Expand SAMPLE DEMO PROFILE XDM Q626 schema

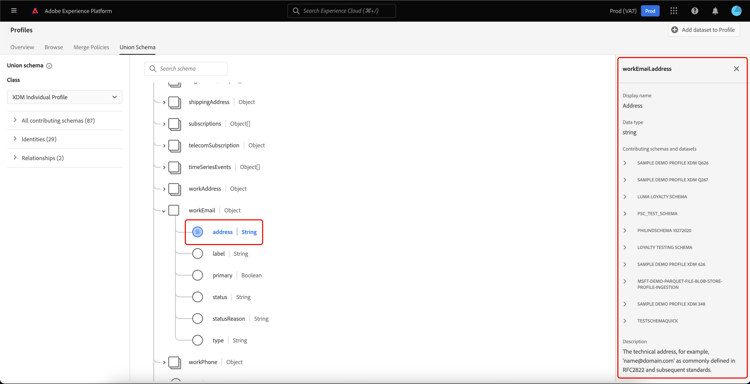pos(625,163)
